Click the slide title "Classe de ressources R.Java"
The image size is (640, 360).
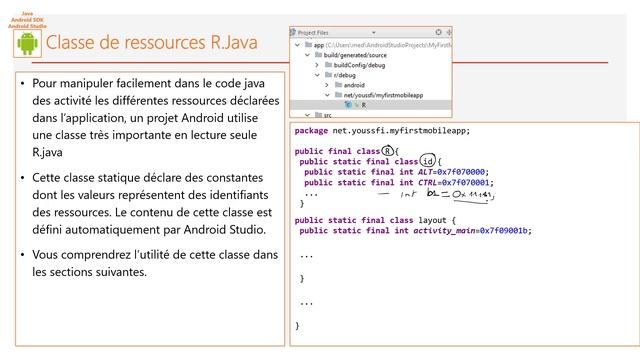click(151, 42)
